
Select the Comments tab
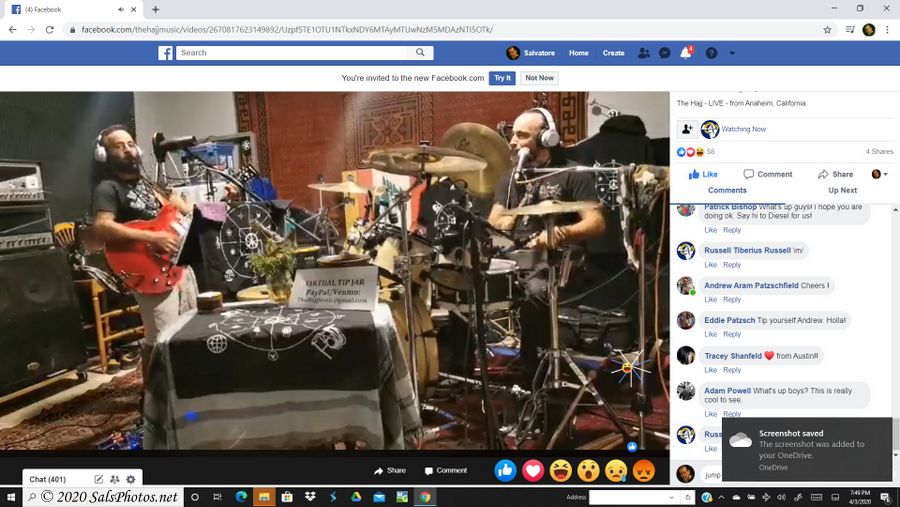[727, 190]
